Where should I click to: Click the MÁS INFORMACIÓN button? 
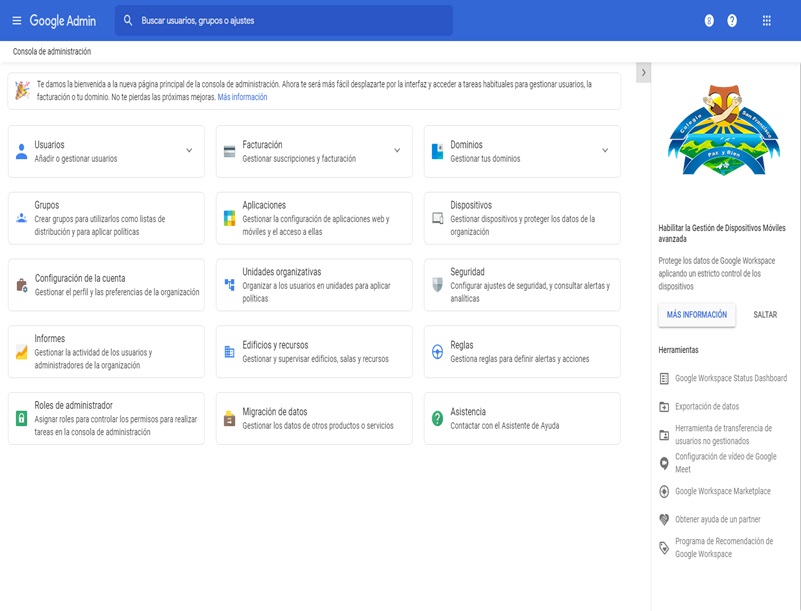[x=696, y=314]
